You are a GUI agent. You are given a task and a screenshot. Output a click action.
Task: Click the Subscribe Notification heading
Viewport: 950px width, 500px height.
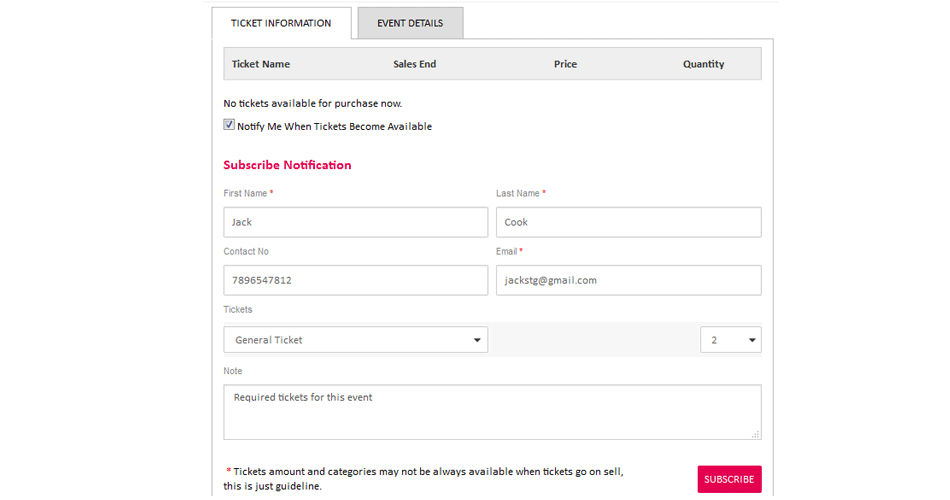(287, 165)
